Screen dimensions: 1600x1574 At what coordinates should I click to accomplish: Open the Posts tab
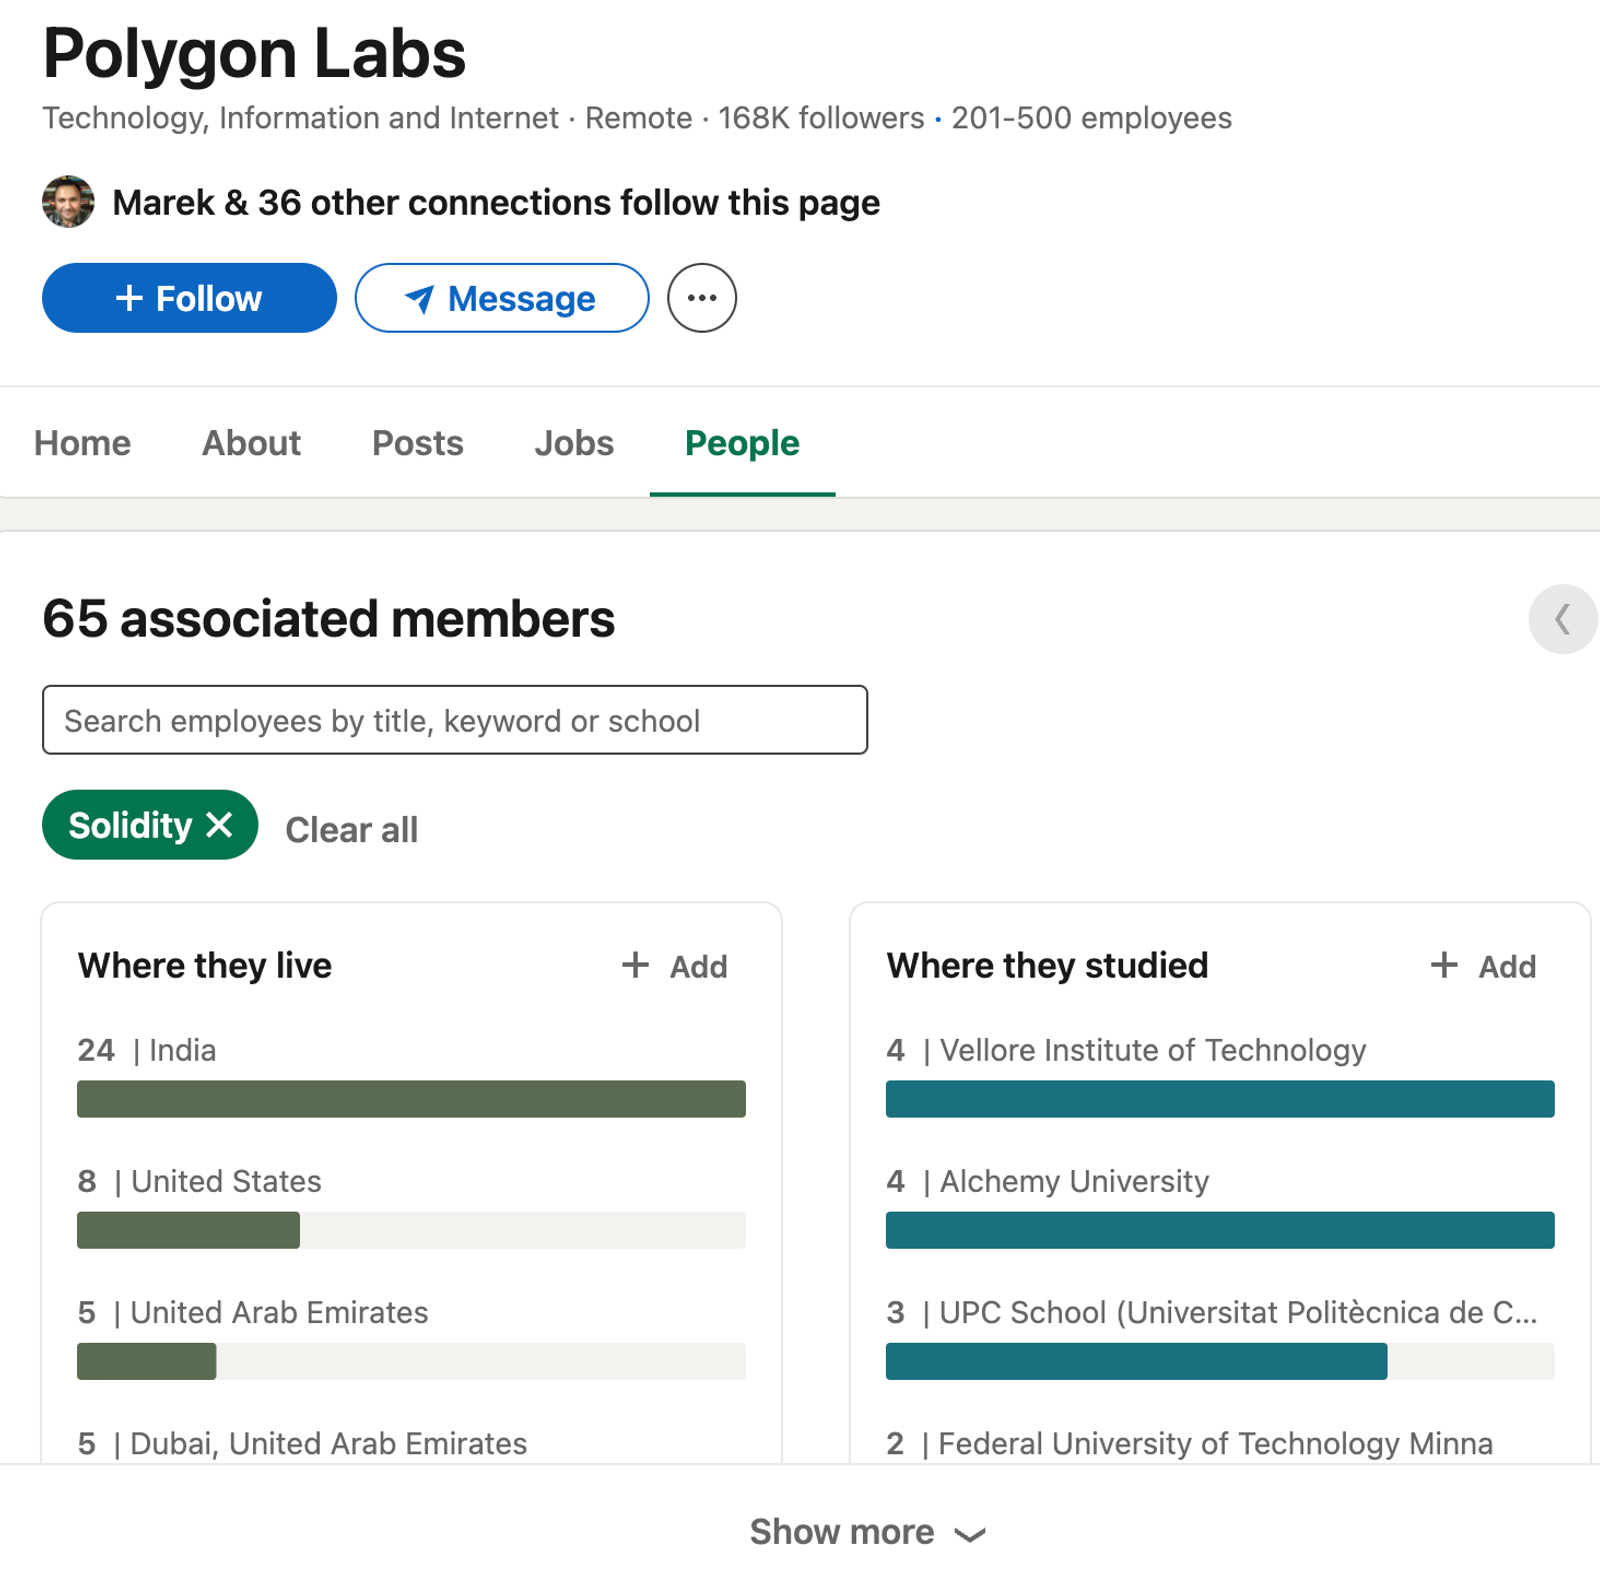[418, 443]
